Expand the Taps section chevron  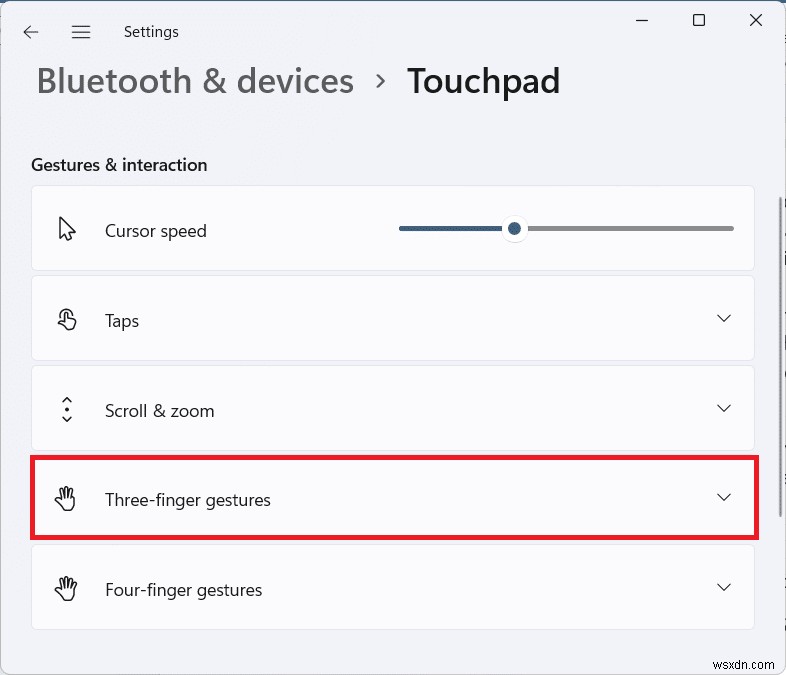[x=724, y=318]
